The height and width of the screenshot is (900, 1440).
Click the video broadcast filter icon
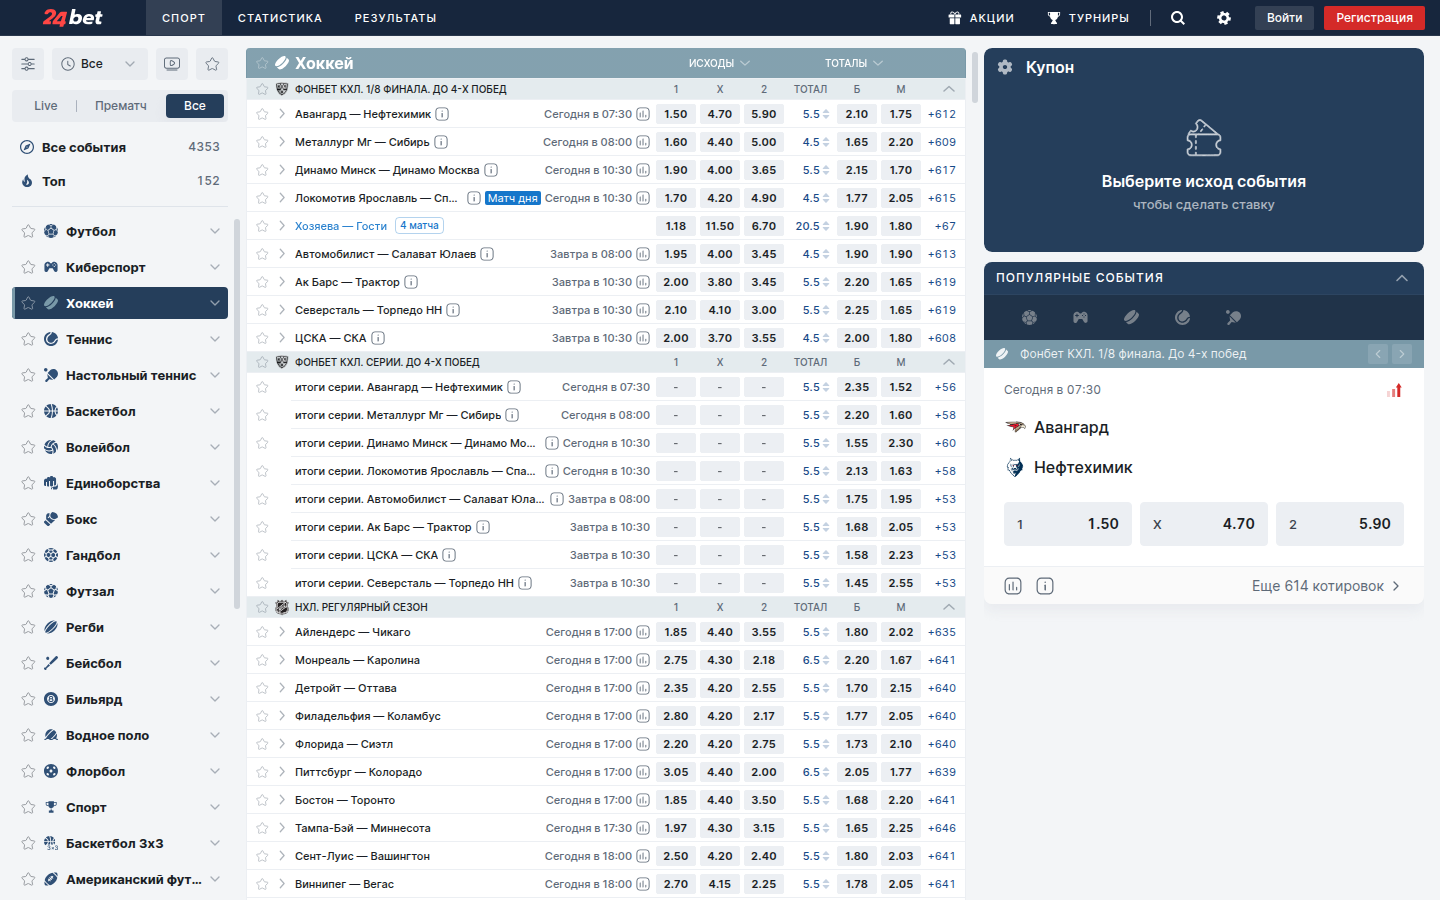(x=172, y=64)
